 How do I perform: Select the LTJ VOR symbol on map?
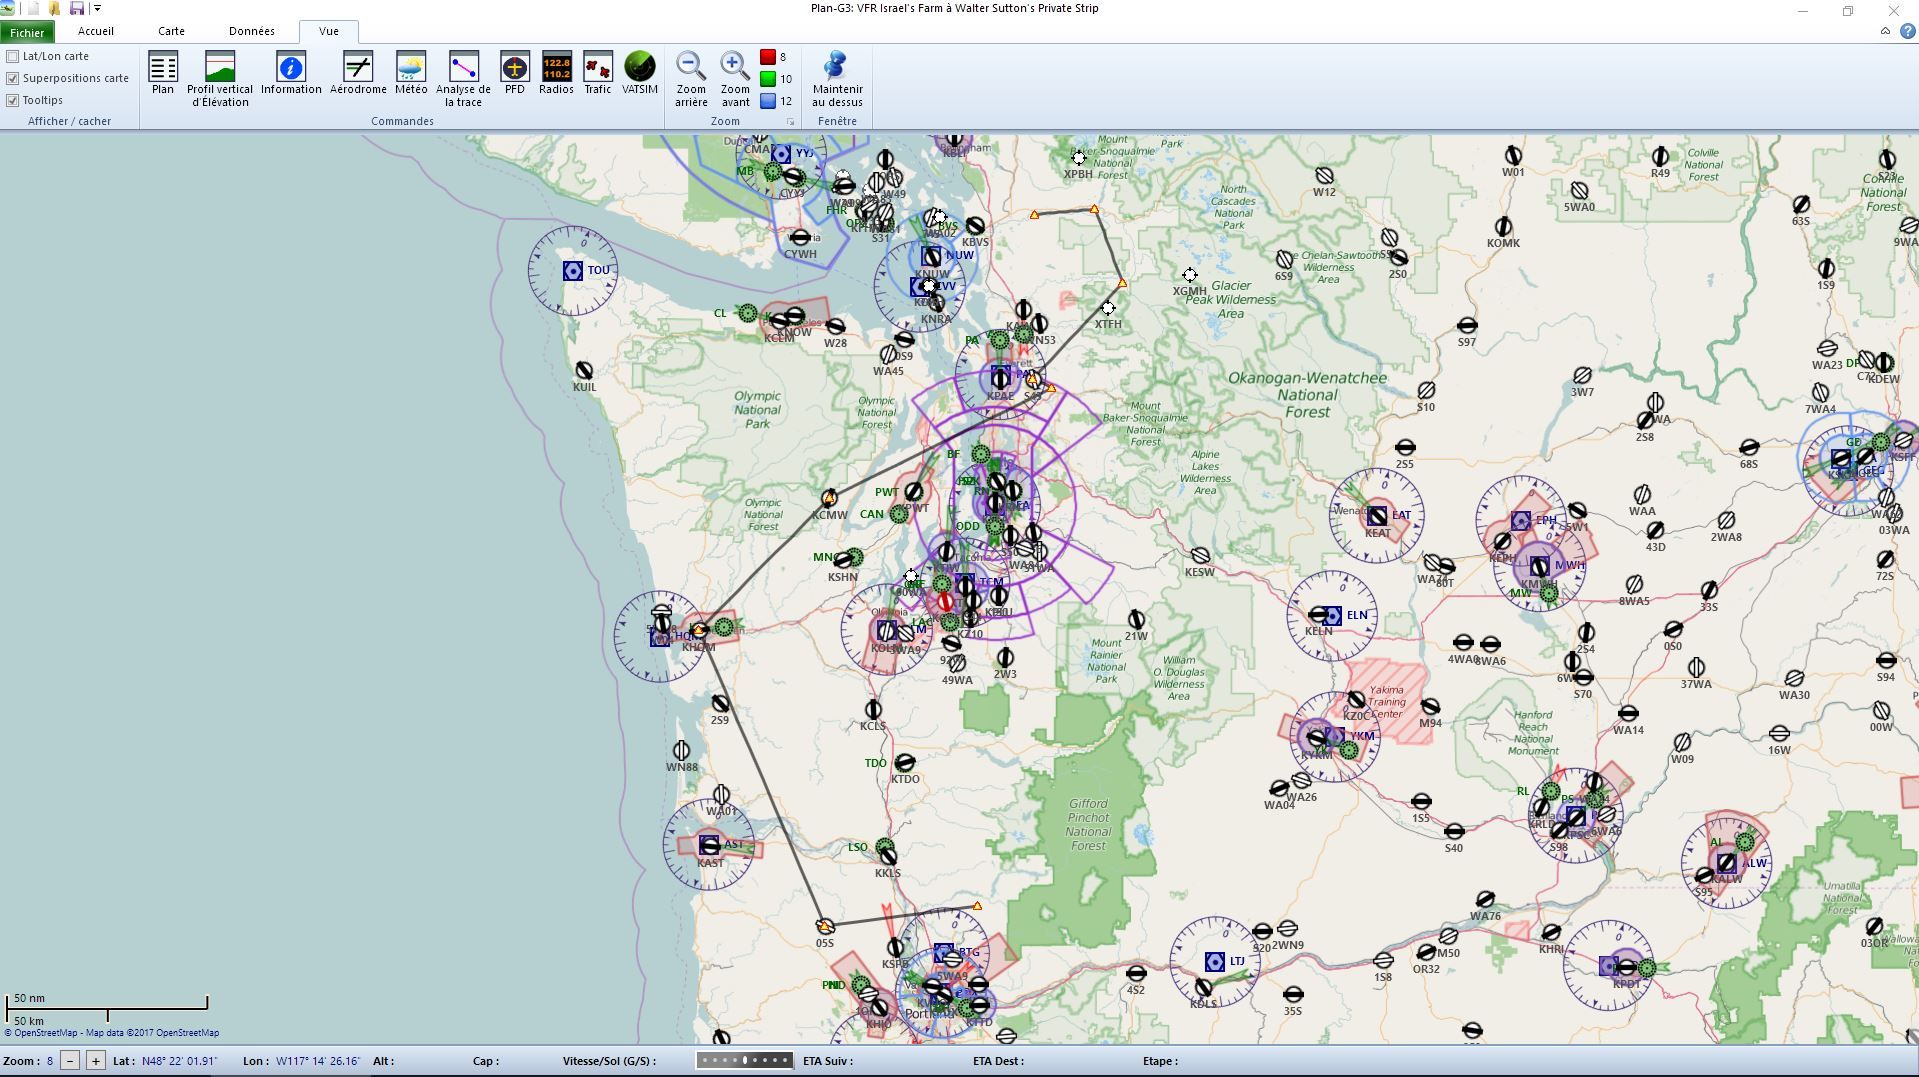1214,962
